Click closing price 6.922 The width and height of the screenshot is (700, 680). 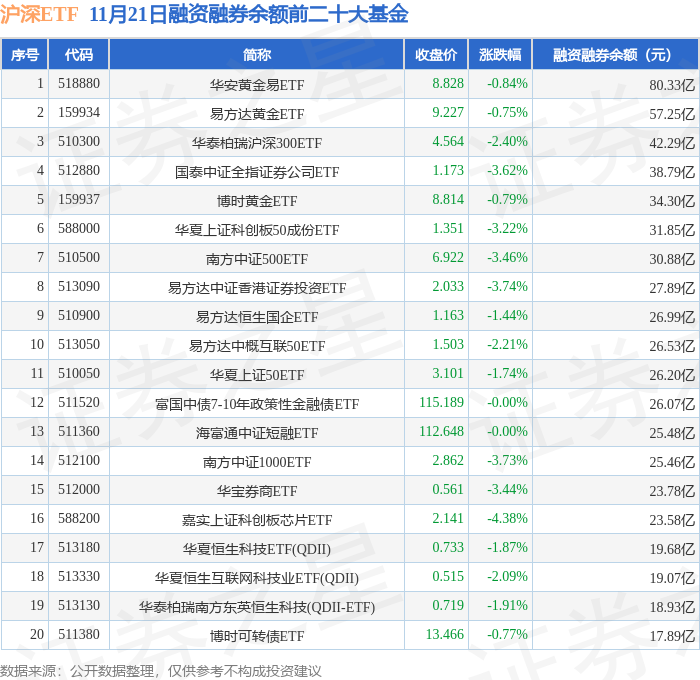[448, 258]
